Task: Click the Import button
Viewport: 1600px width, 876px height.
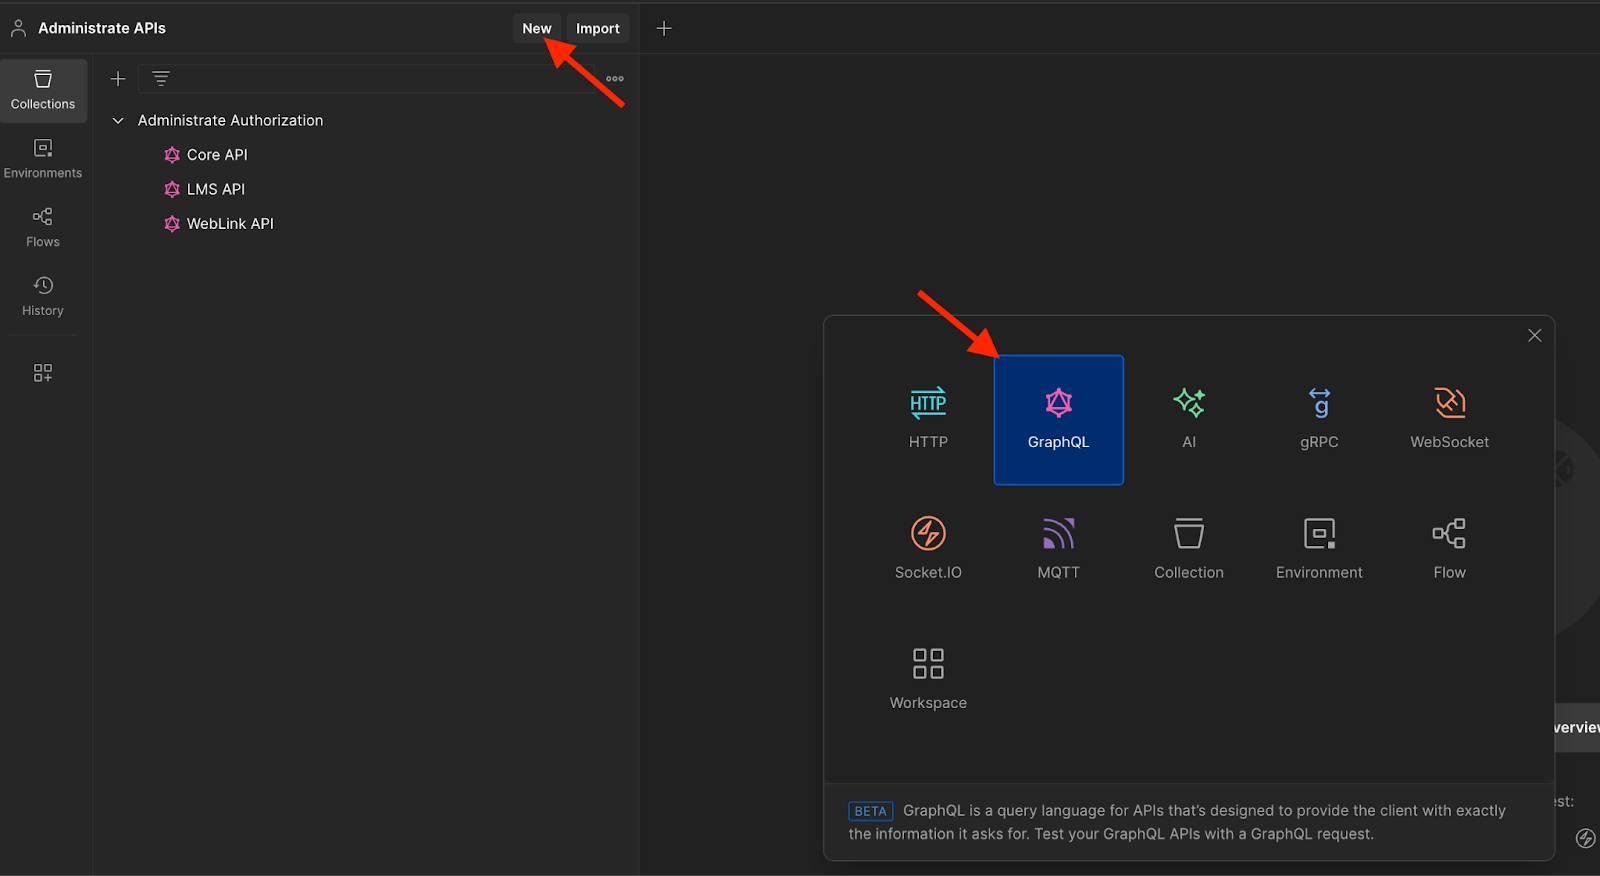Action: pyautogui.click(x=598, y=28)
